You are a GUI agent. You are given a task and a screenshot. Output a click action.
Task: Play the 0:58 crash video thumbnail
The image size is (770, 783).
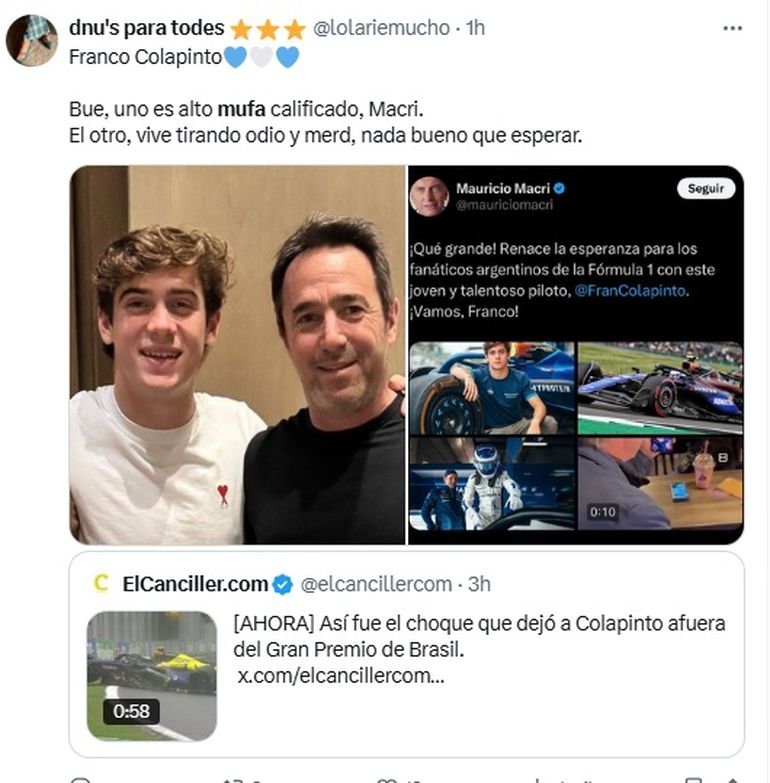click(x=152, y=675)
